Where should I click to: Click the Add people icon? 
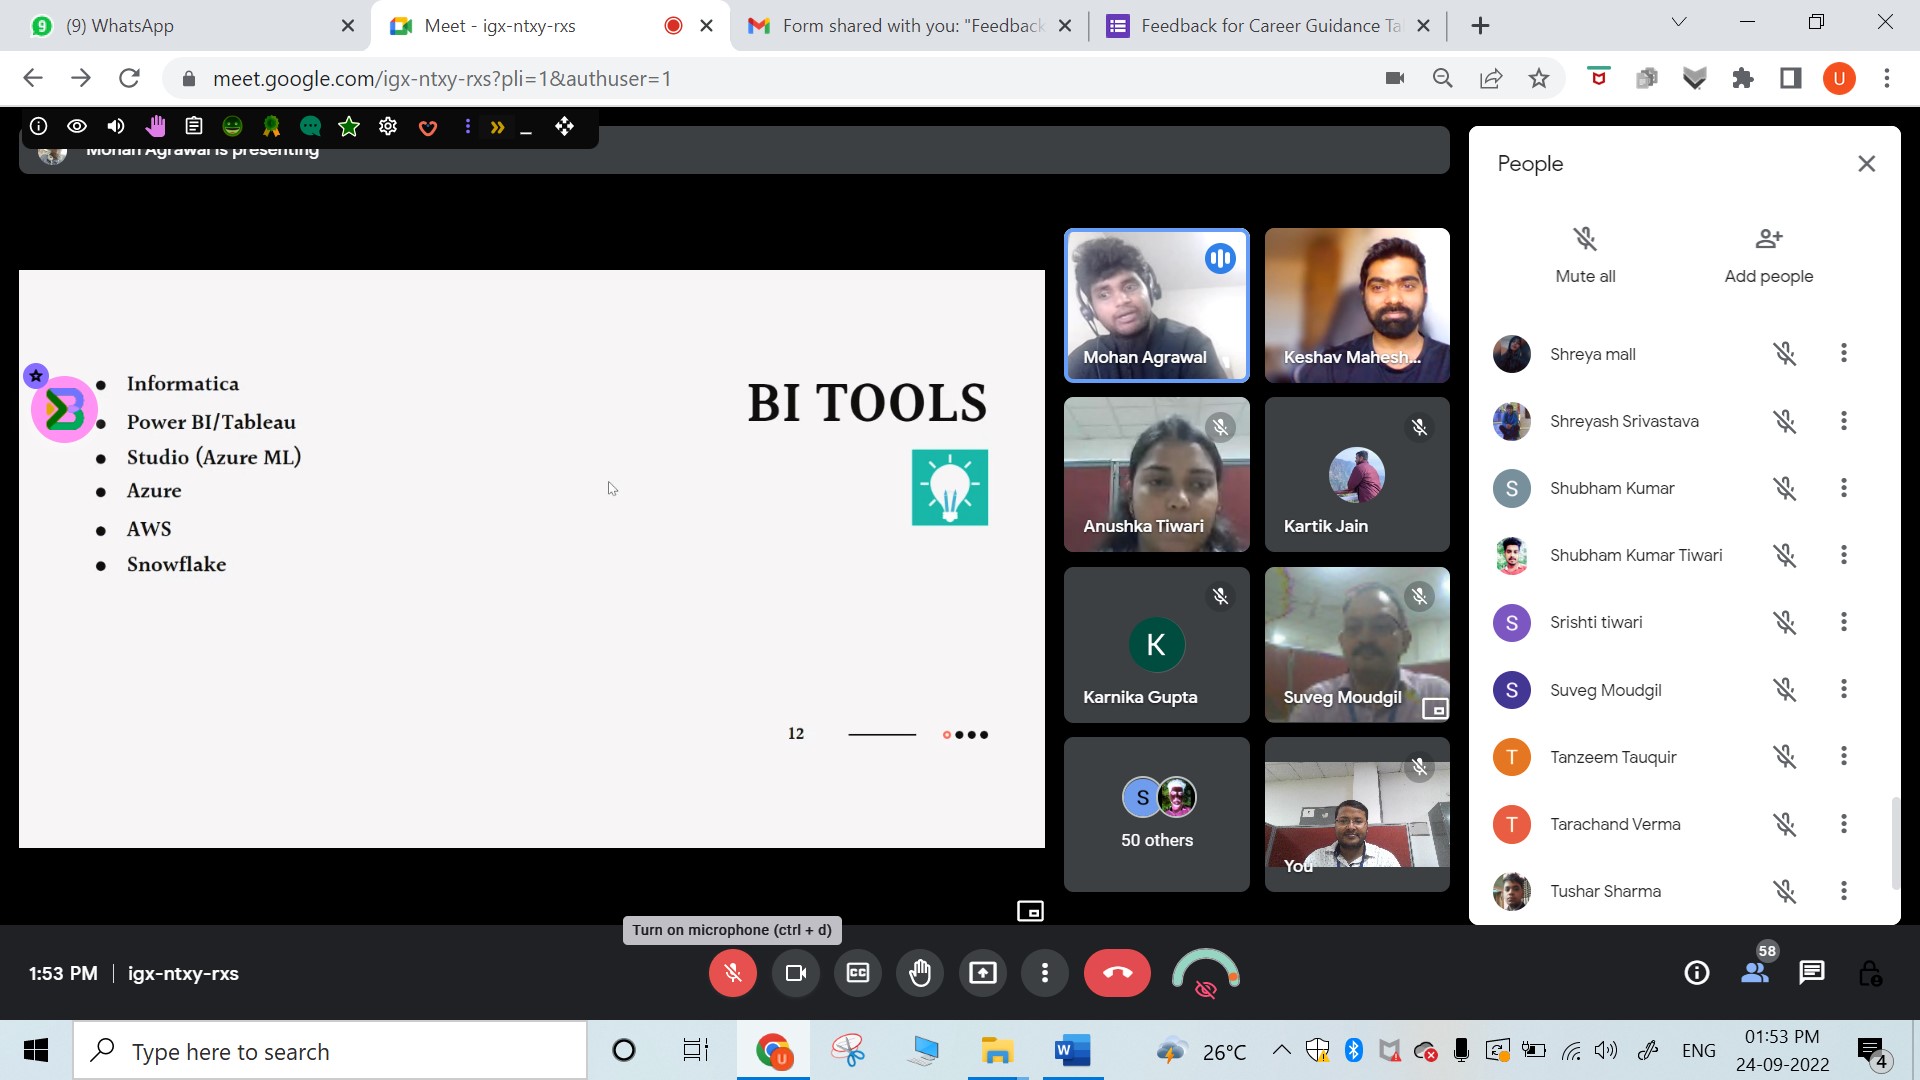(1768, 239)
